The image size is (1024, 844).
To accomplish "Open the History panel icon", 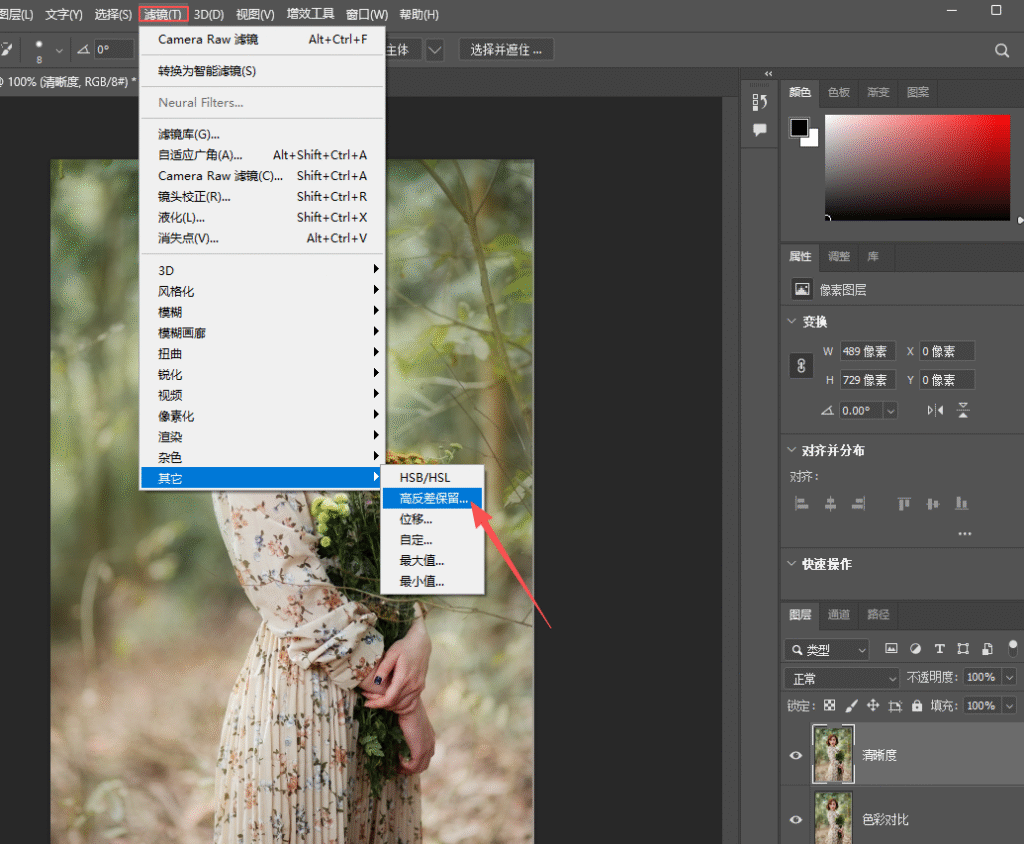I will (759, 102).
